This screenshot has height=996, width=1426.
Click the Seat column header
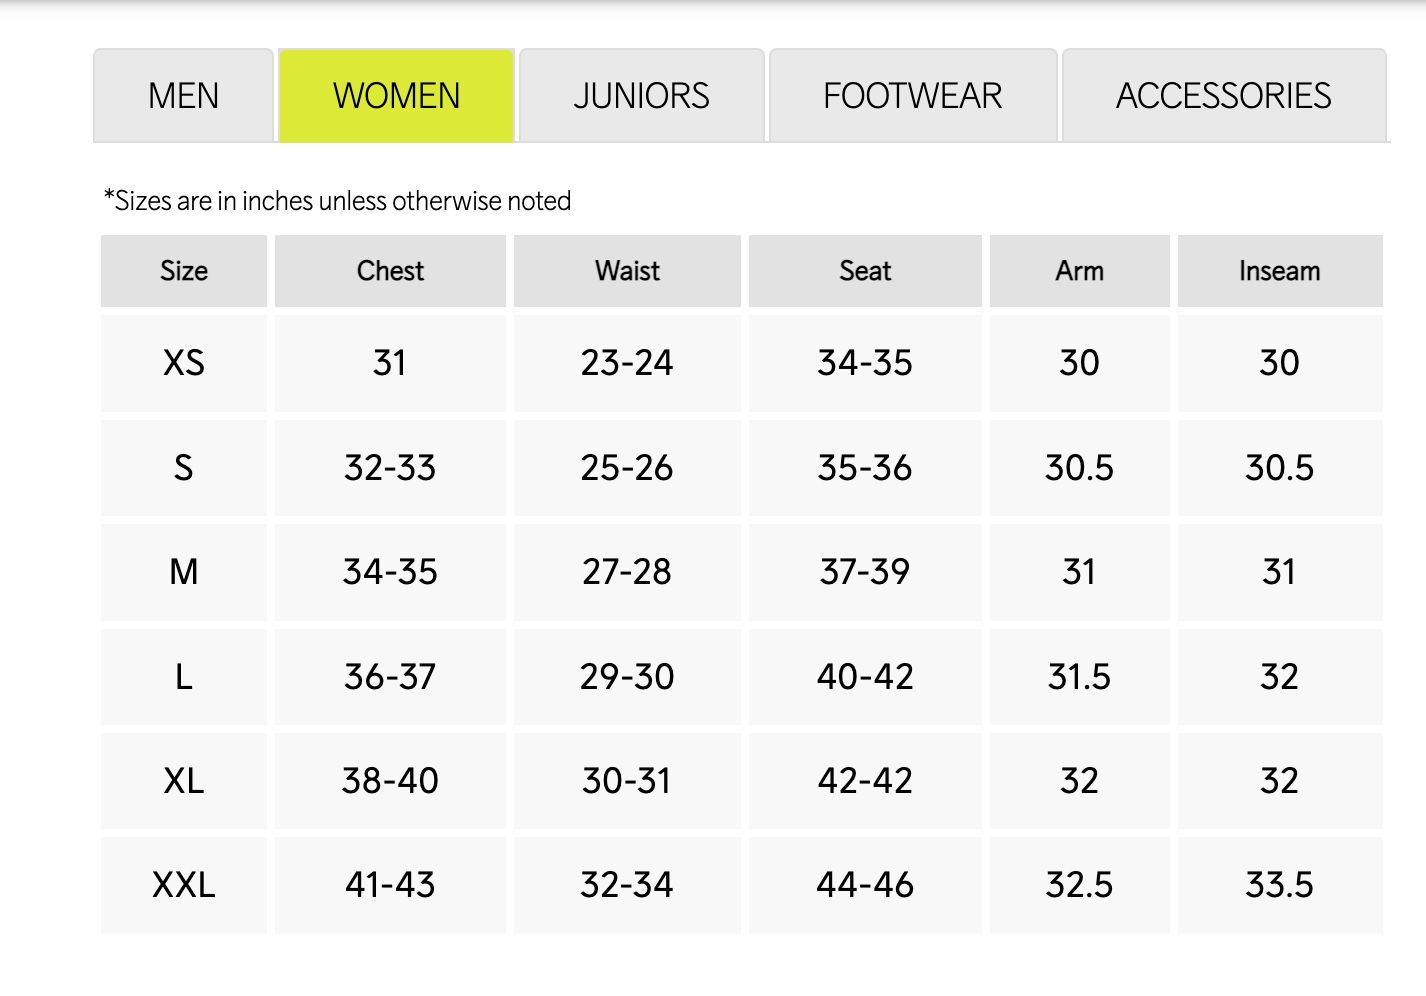865,271
